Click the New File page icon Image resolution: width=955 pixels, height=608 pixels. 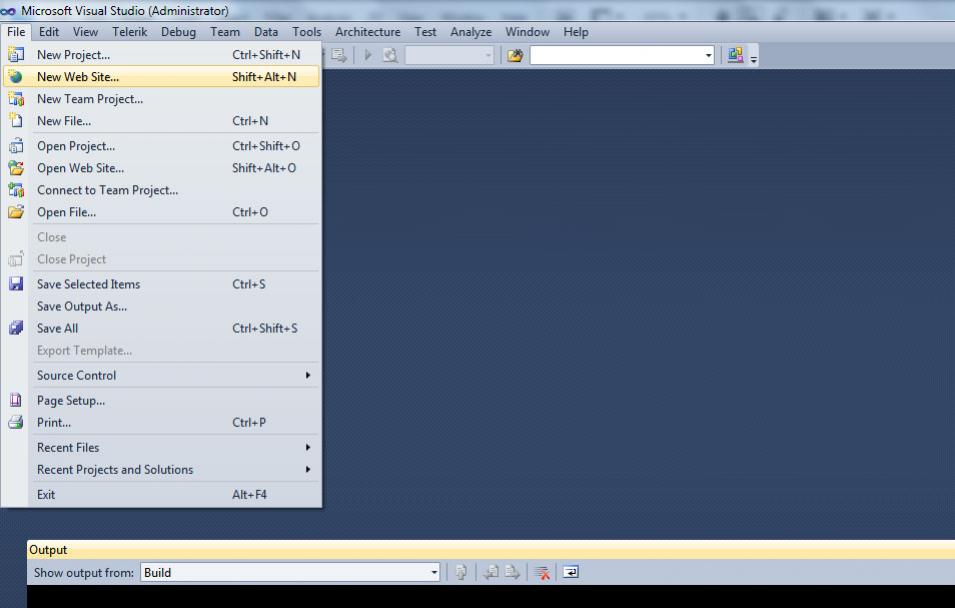pyautogui.click(x=16, y=121)
